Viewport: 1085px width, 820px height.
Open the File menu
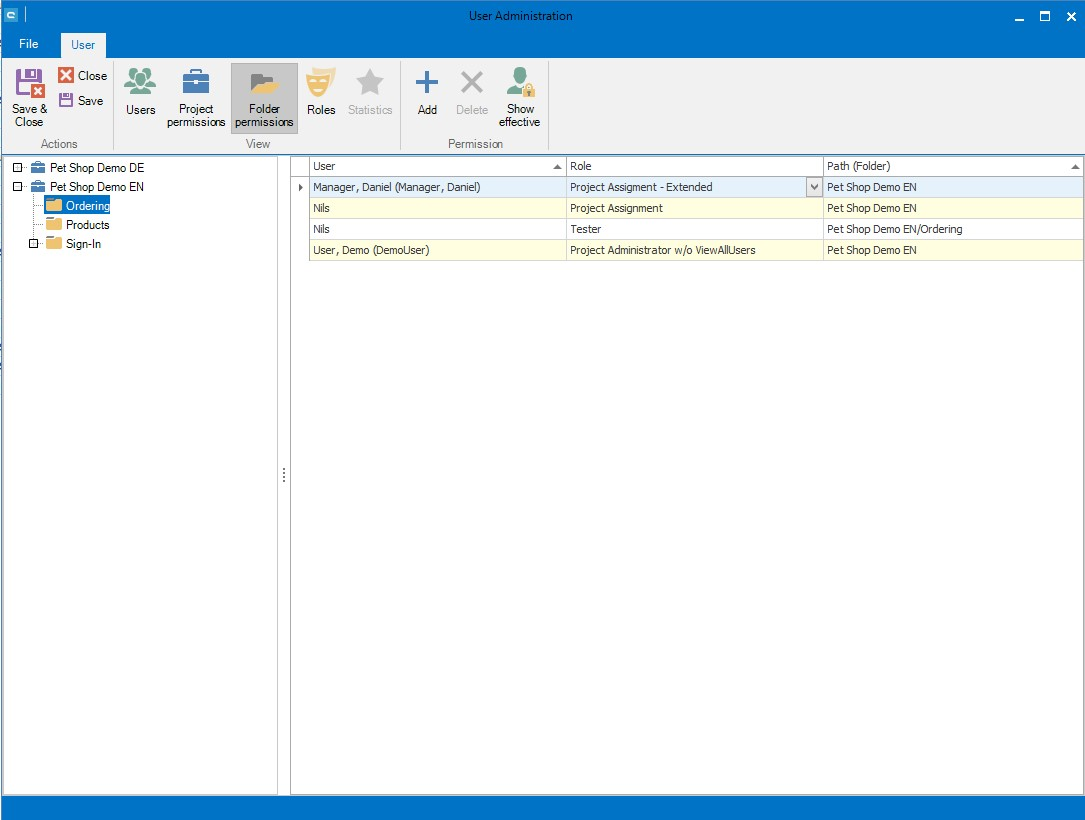coord(29,44)
